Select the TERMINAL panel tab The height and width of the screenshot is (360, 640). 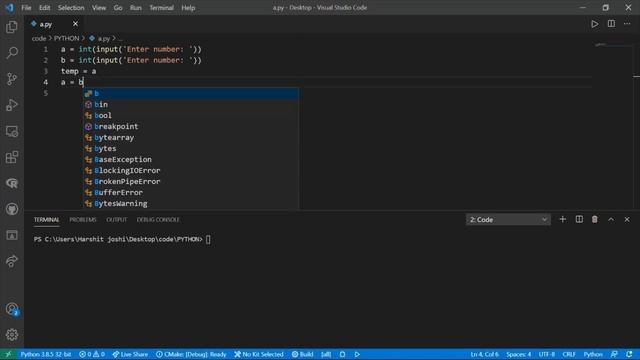pos(47,220)
